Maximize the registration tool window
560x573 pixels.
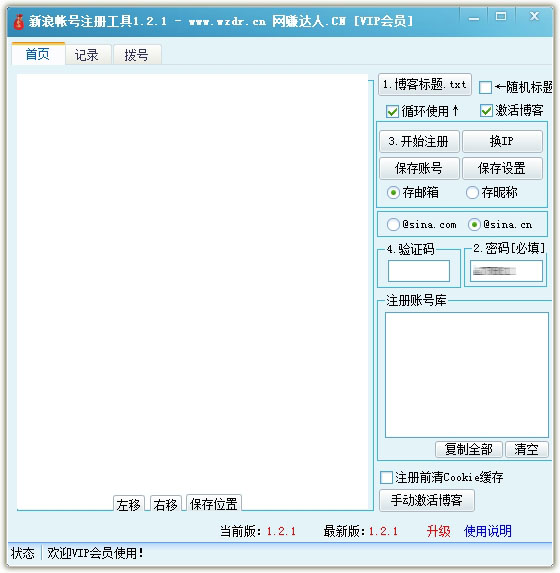coord(501,16)
